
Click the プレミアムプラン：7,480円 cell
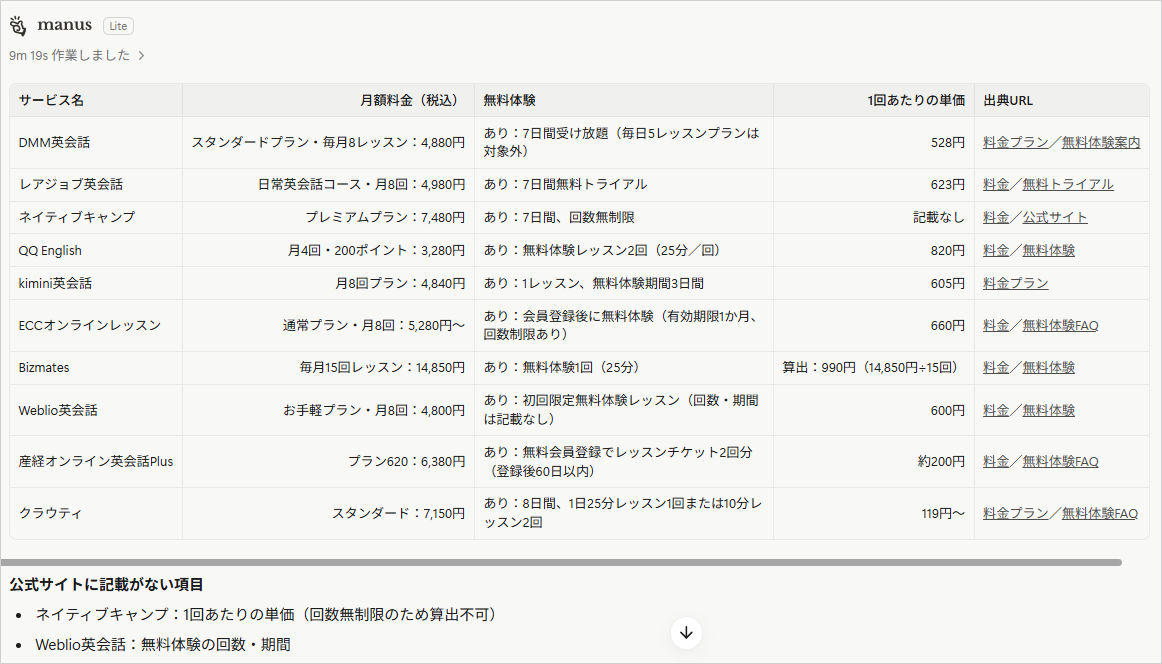[328, 217]
